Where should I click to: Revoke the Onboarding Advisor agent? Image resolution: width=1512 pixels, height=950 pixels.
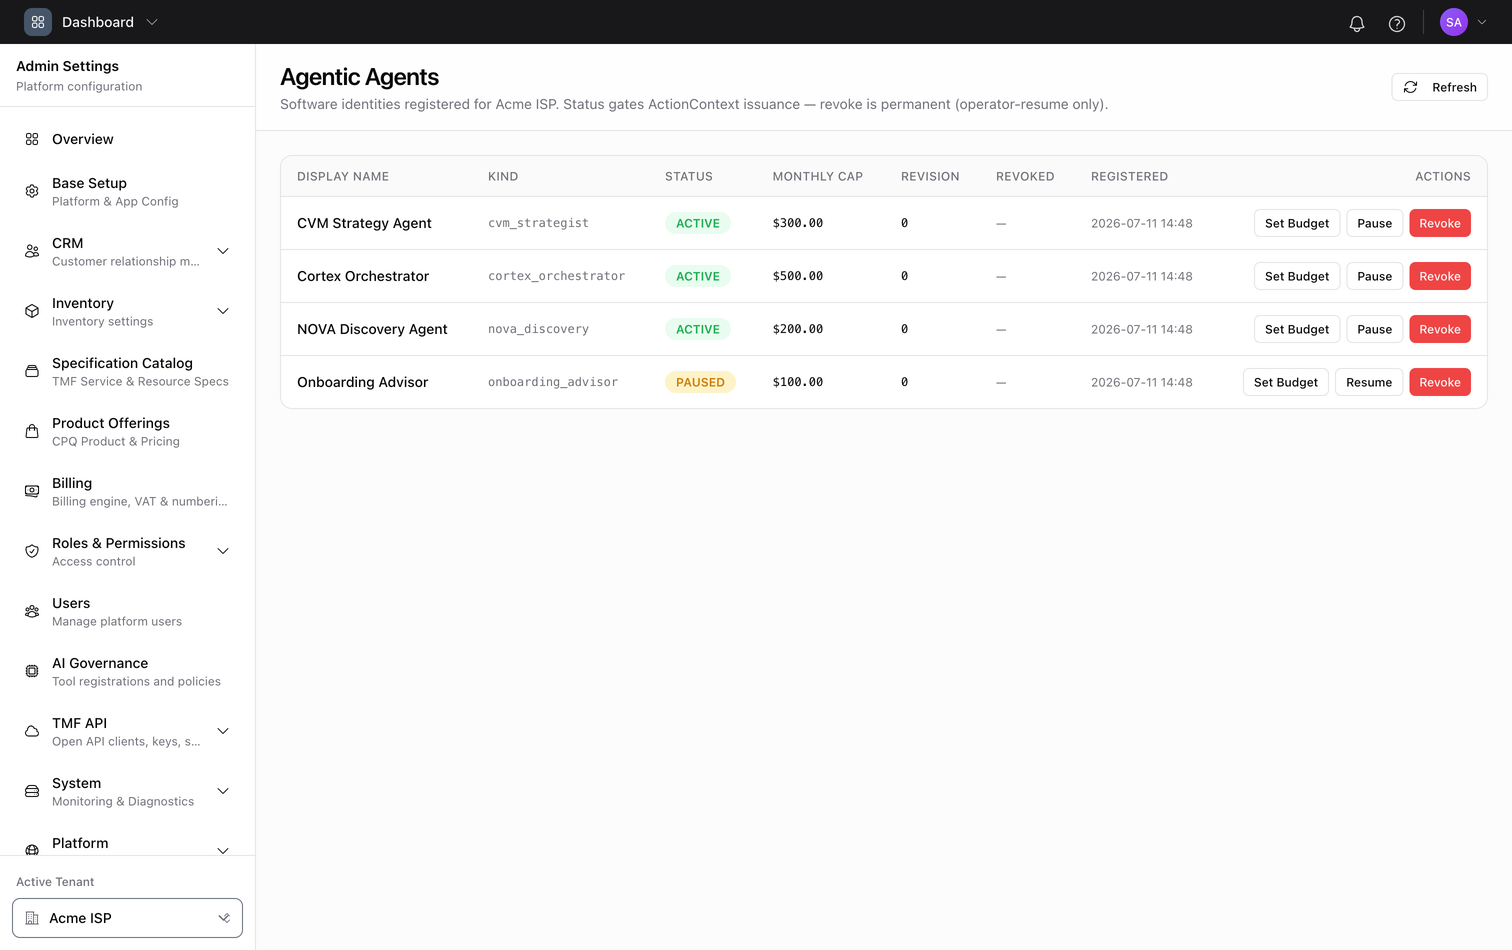coord(1440,382)
